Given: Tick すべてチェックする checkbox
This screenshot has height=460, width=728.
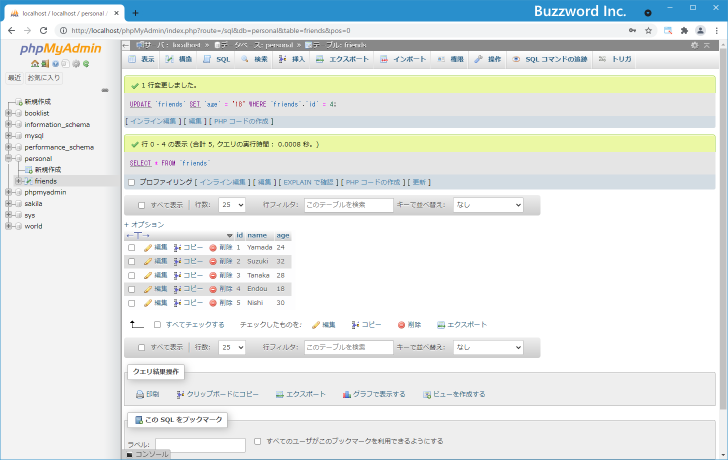Looking at the screenshot, I should 157,325.
